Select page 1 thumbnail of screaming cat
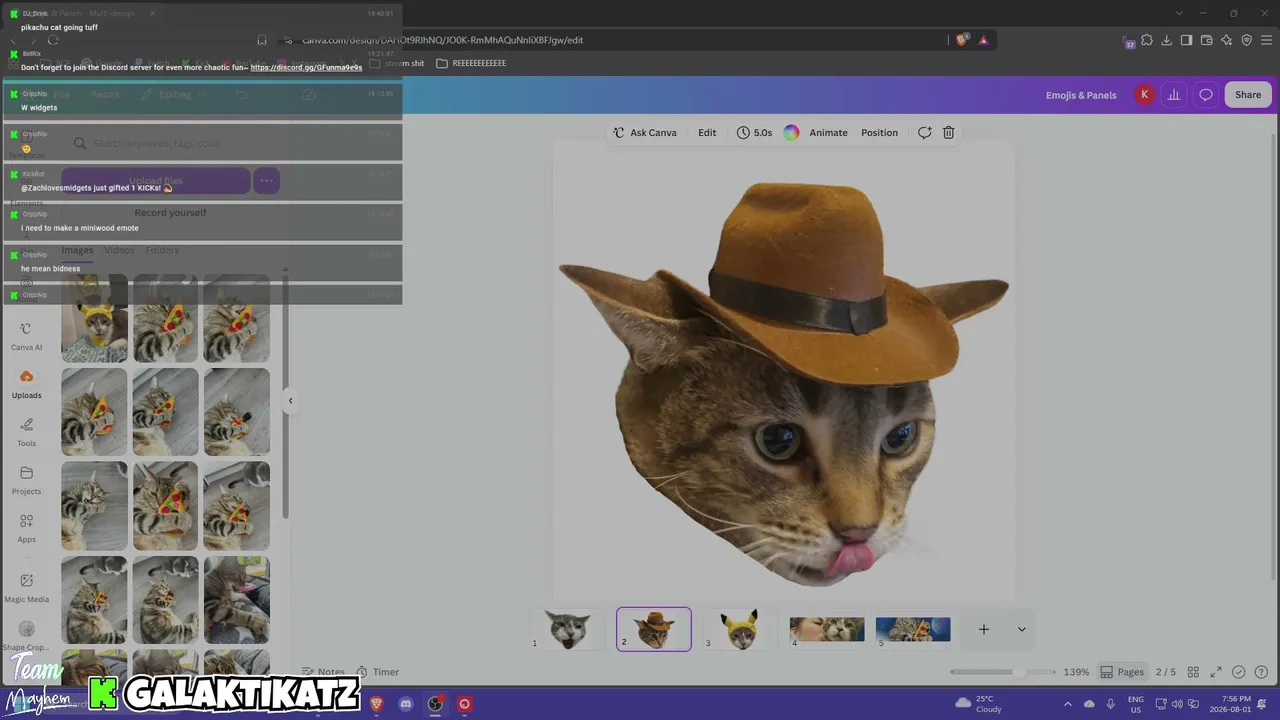Image resolution: width=1280 pixels, height=720 pixels. pos(567,629)
